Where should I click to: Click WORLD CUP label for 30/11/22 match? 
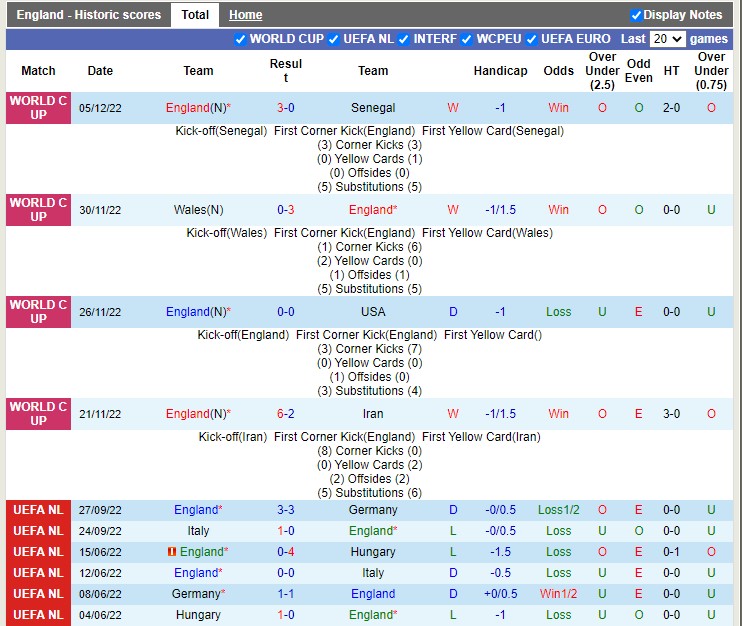[38, 210]
